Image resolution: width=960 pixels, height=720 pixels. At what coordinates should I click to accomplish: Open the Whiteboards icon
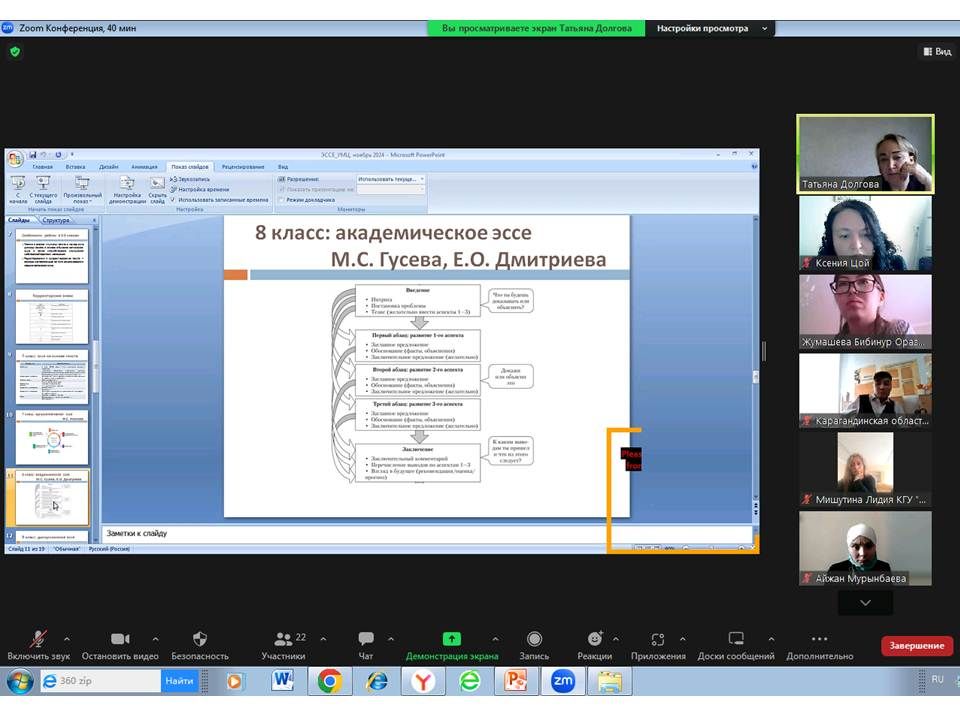[x=736, y=639]
